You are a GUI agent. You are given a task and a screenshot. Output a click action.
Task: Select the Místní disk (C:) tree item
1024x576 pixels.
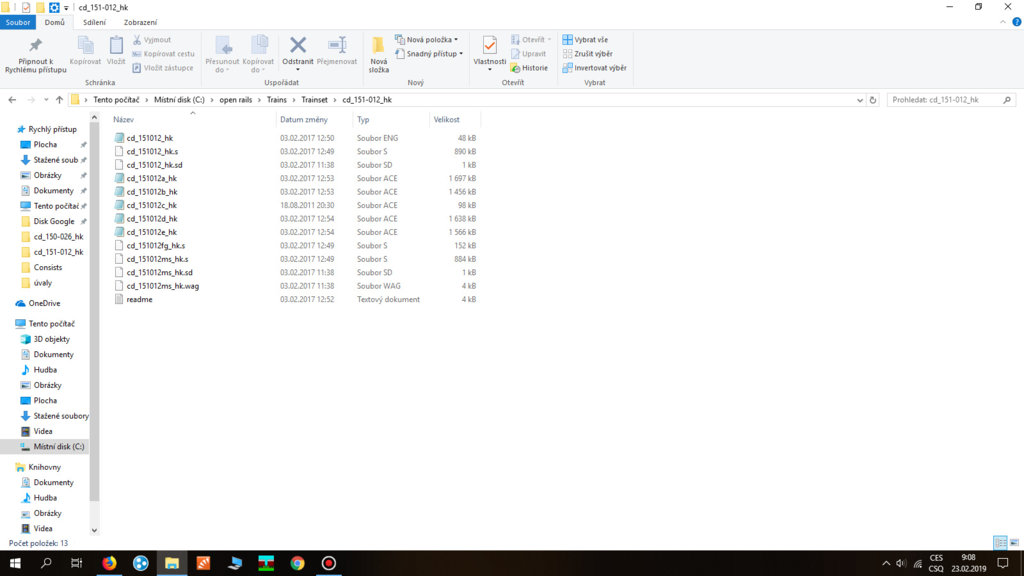(58, 446)
